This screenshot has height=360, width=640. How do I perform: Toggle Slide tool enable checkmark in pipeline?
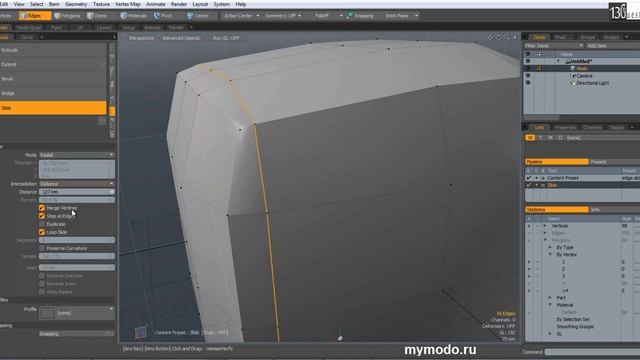click(x=529, y=185)
